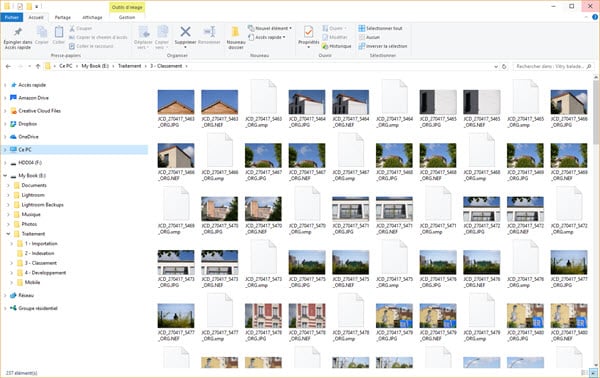600x378 pixels.
Task: Click the Supprimer X icon
Action: pyautogui.click(x=186, y=32)
